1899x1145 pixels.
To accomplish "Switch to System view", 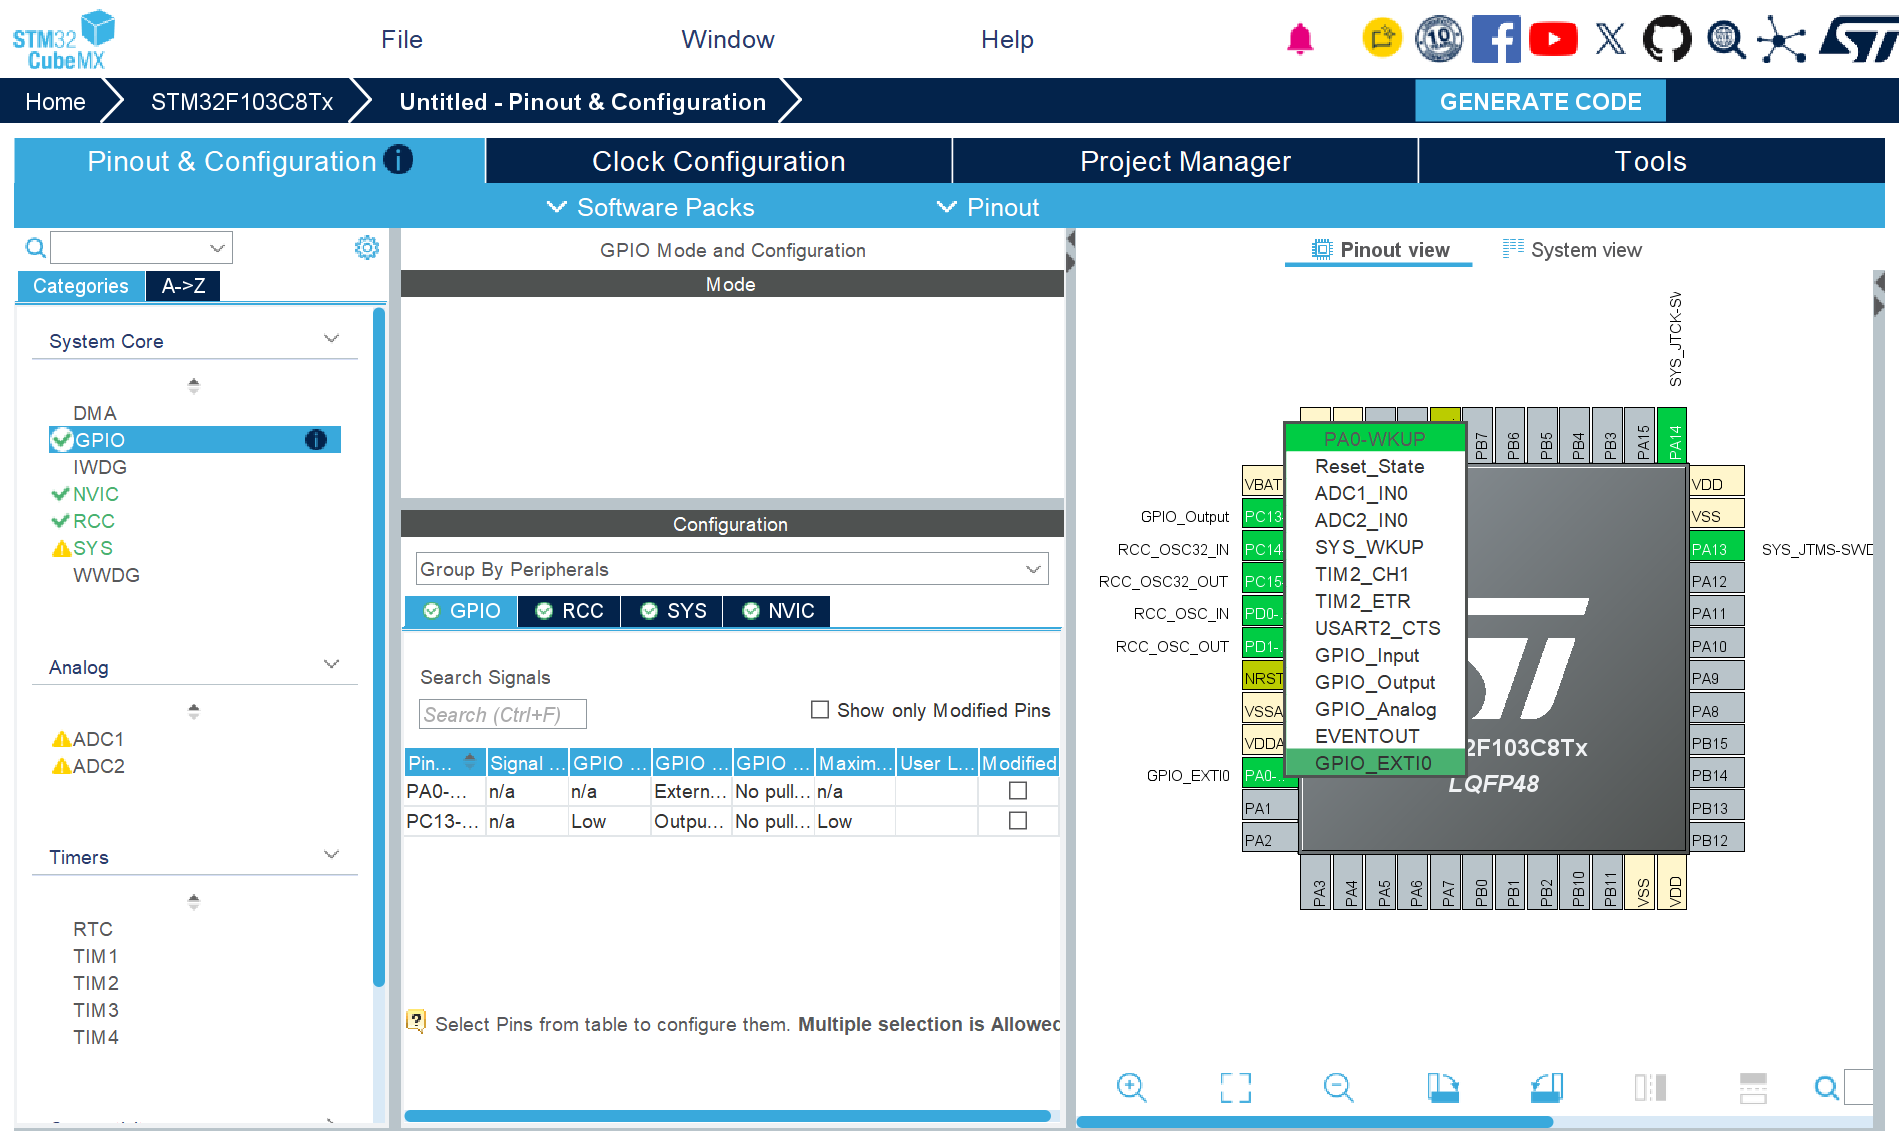I will [1572, 250].
